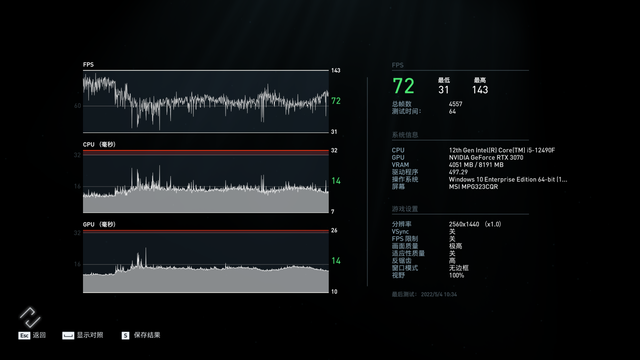Image resolution: width=640 pixels, height=360 pixels.
Task: Click the 系统信息 section heading
Action: 405,135
